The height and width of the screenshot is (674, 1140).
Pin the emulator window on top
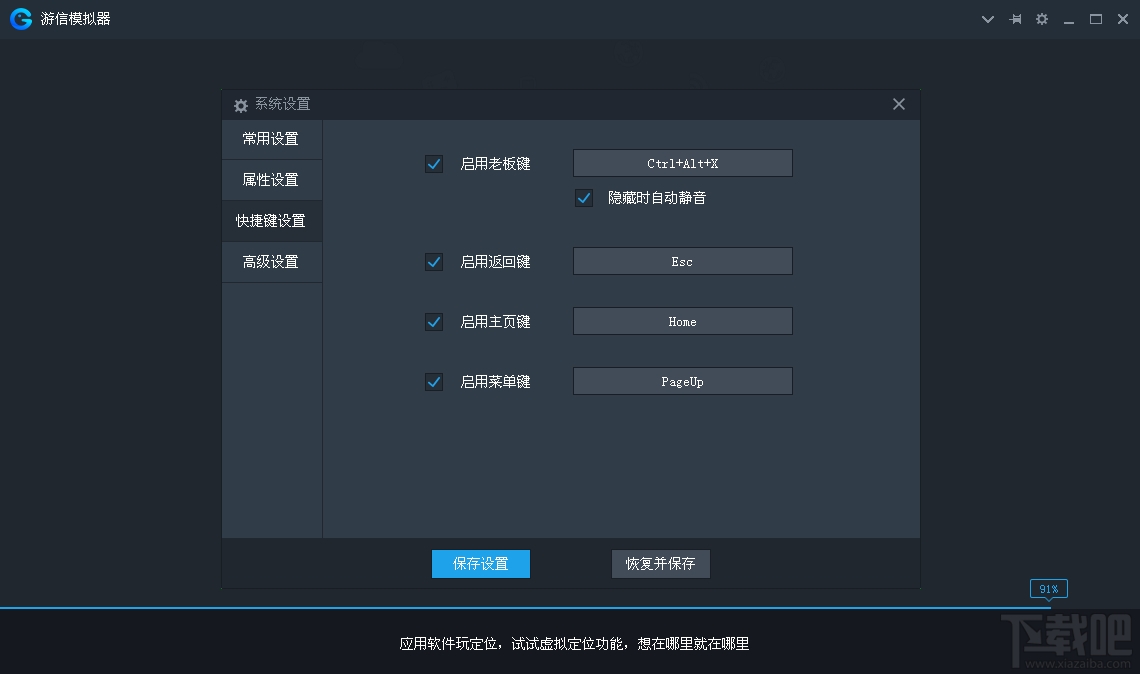point(1015,18)
